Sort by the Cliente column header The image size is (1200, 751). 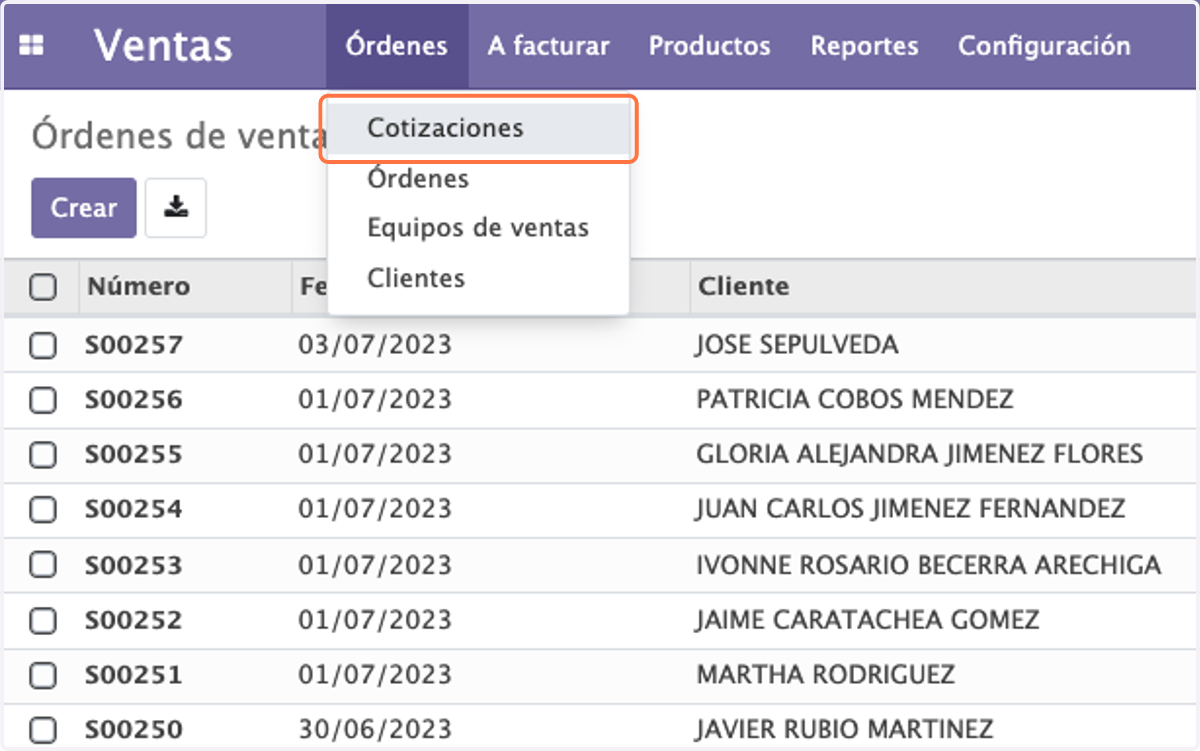click(x=744, y=287)
